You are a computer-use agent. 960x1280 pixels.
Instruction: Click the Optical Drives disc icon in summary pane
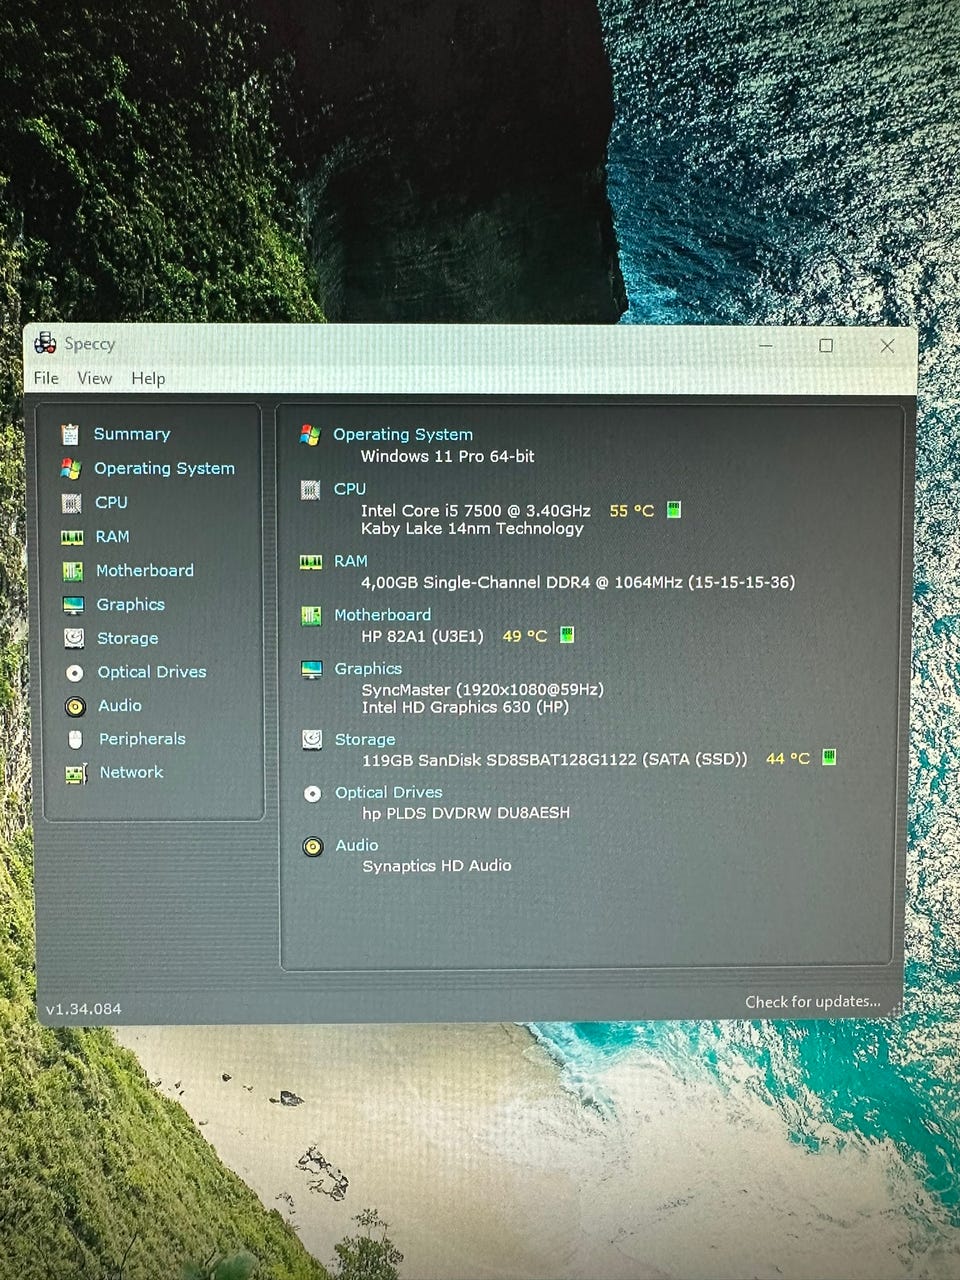(x=313, y=793)
